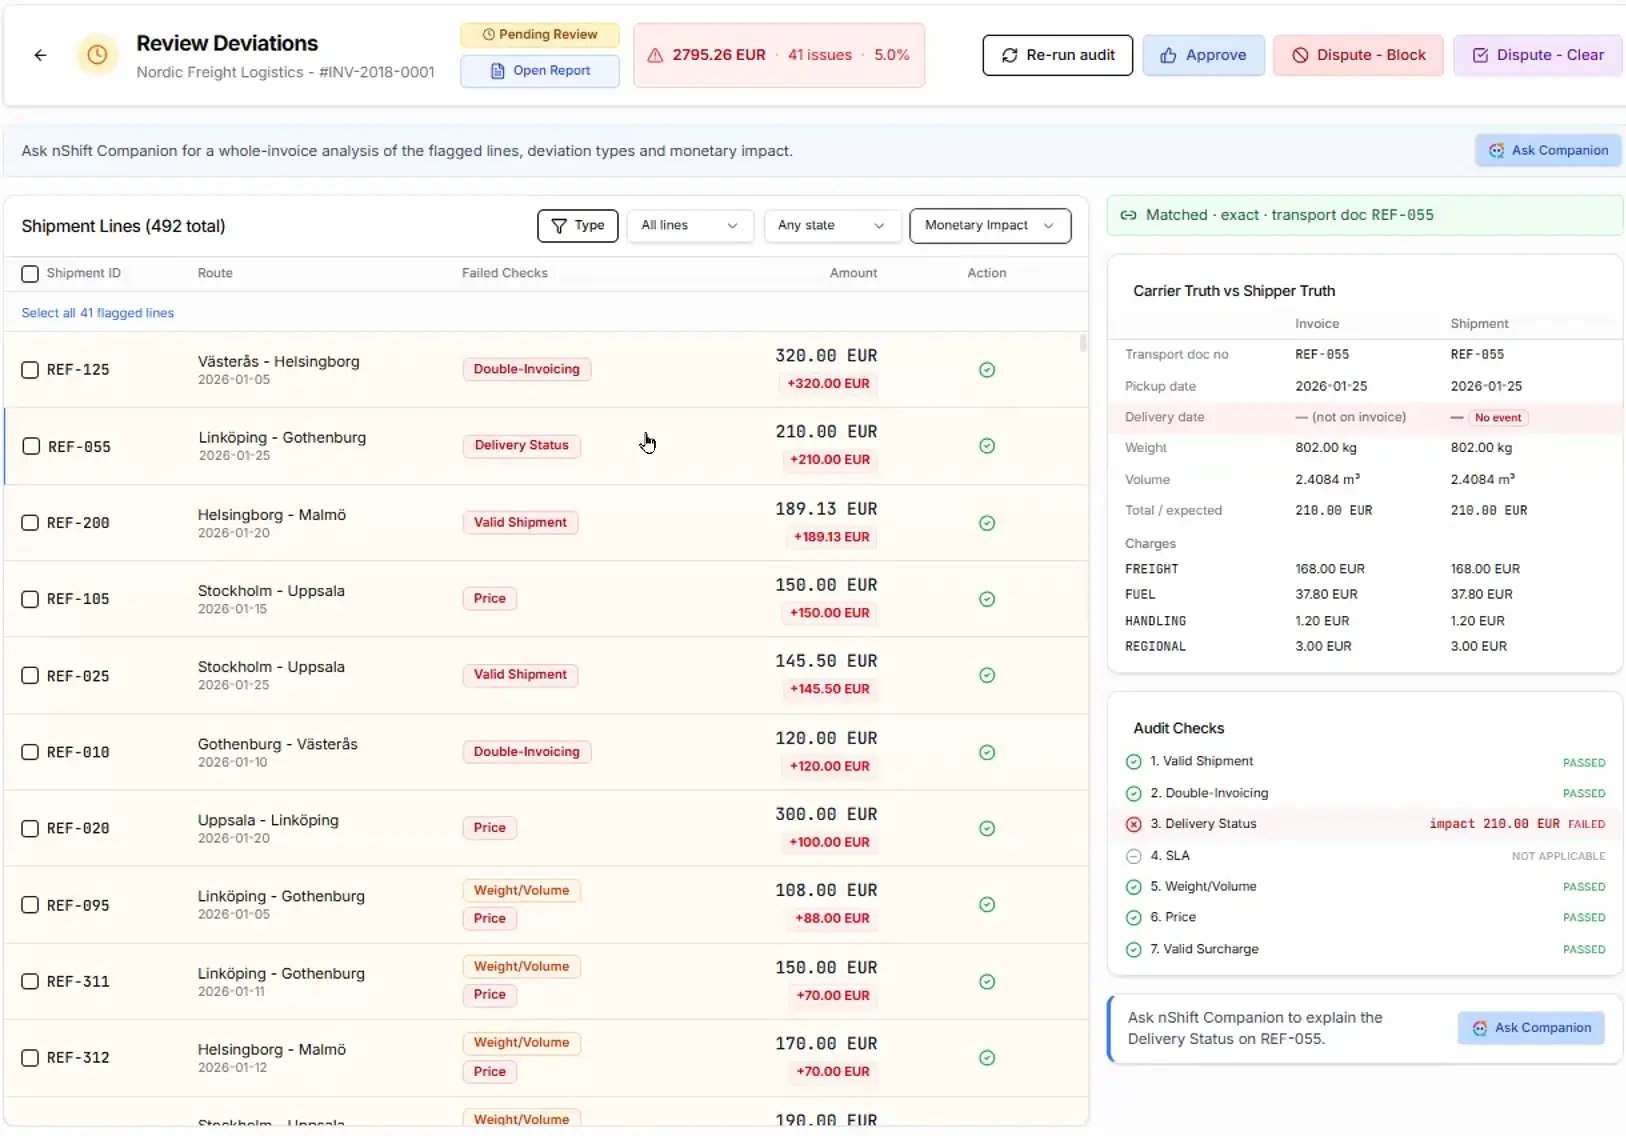Click the link icon in Matched banner

click(x=1128, y=215)
